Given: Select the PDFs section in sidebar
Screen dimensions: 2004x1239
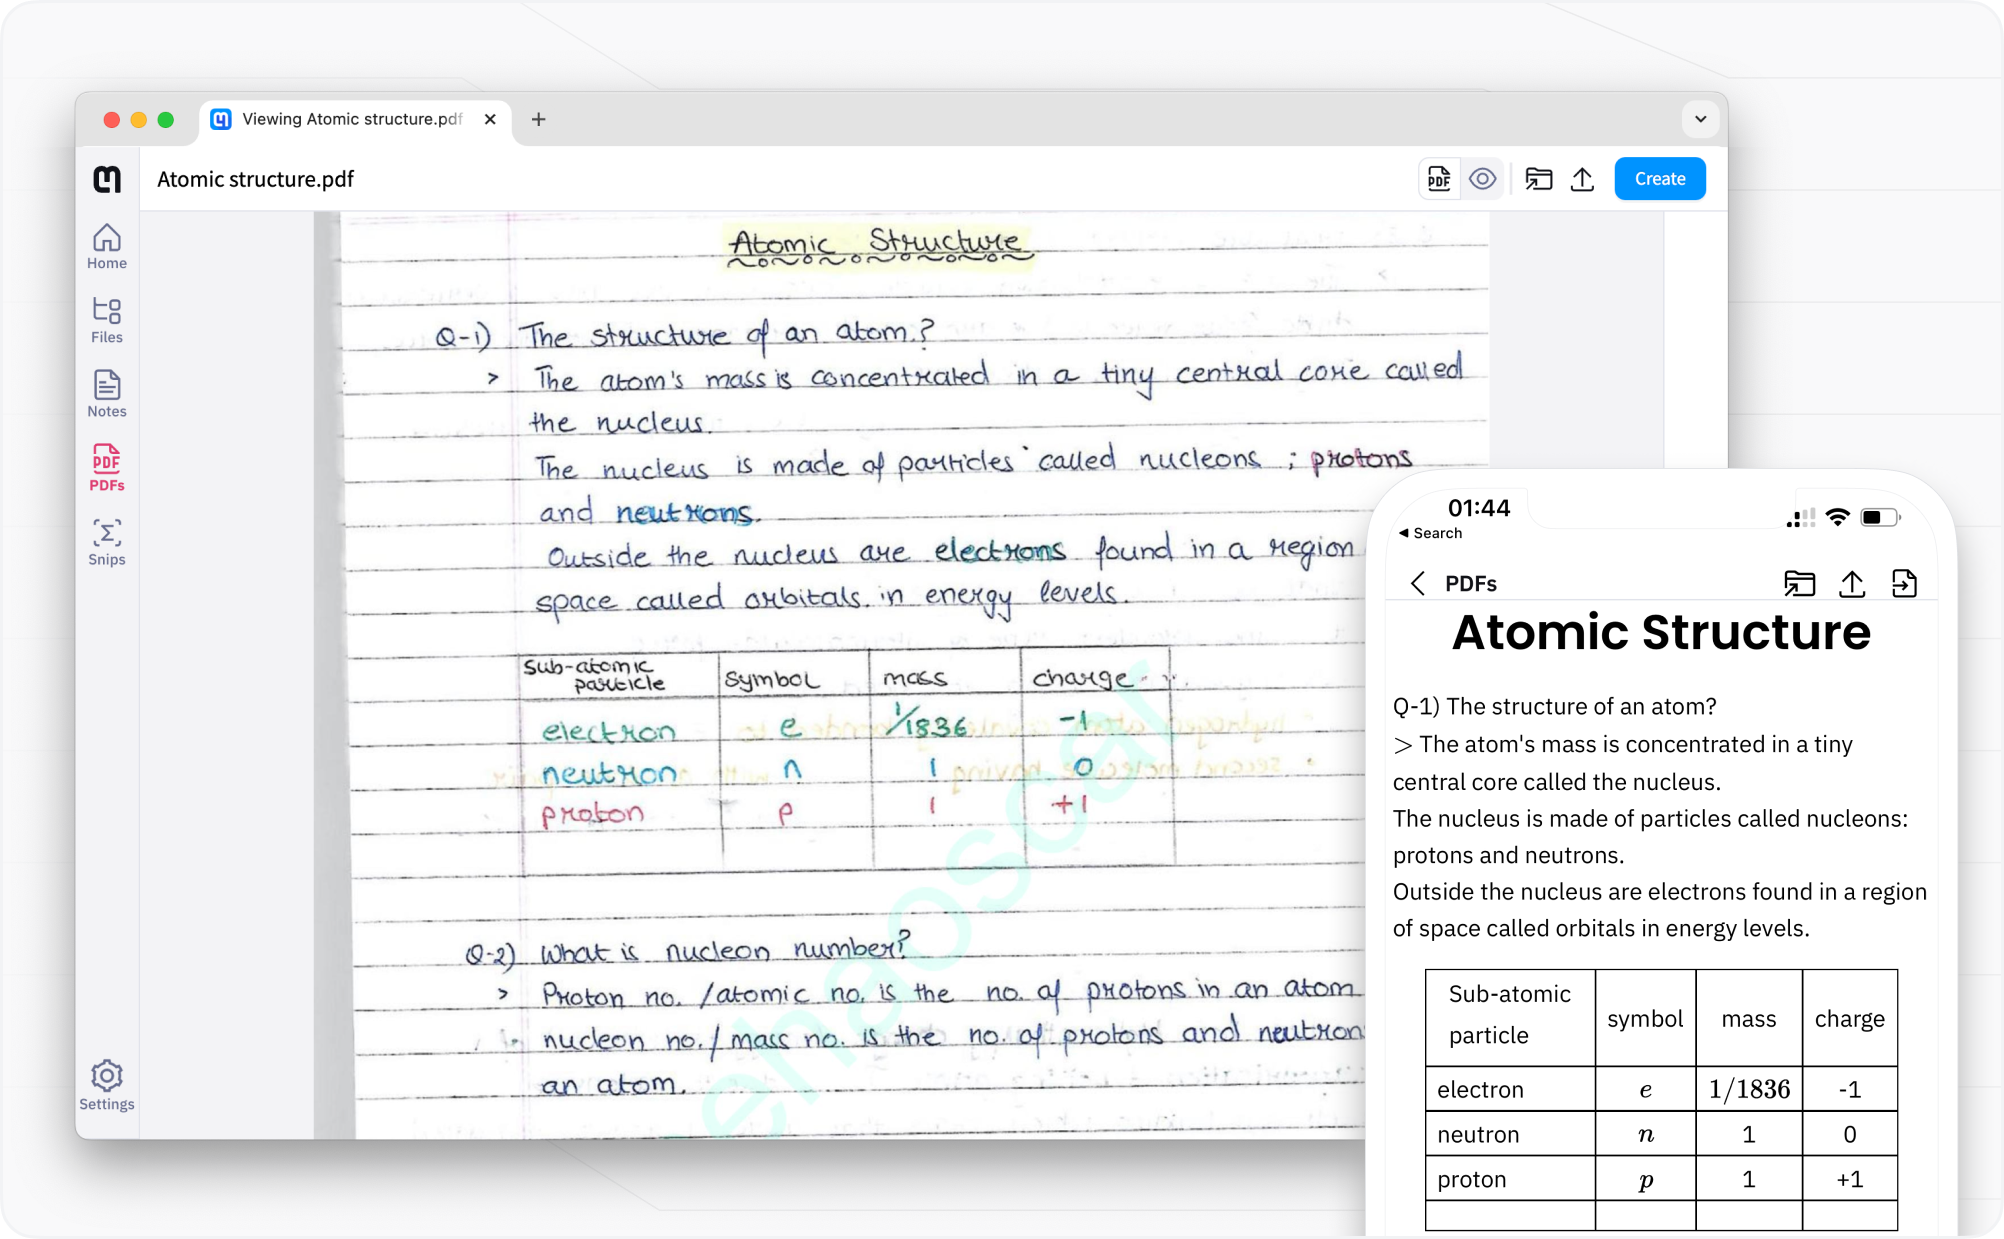Looking at the screenshot, I should coord(107,468).
